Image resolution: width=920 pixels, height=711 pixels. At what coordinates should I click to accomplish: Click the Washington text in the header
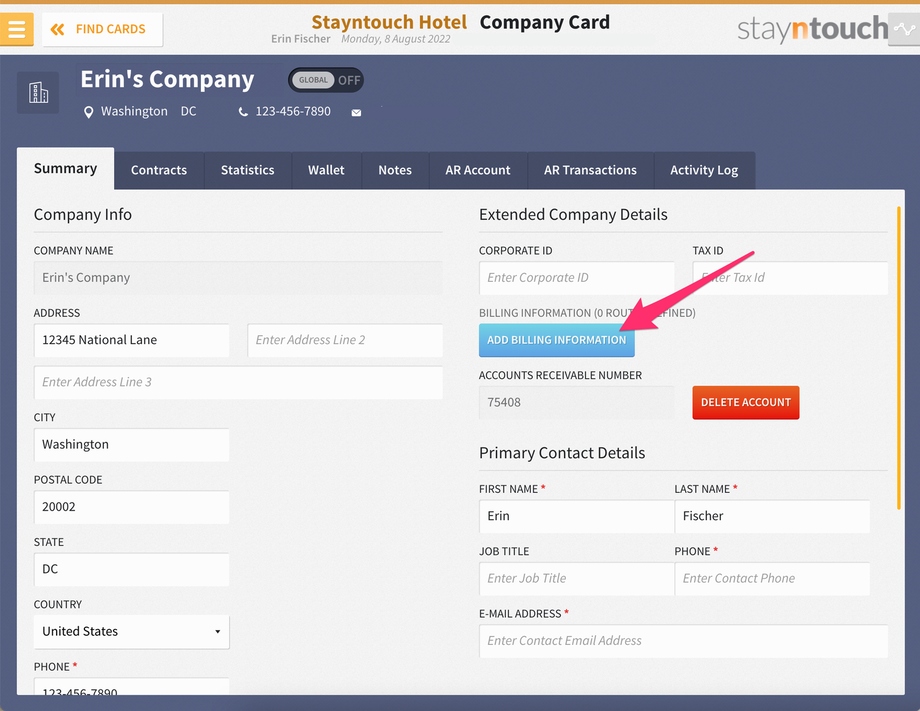134,111
